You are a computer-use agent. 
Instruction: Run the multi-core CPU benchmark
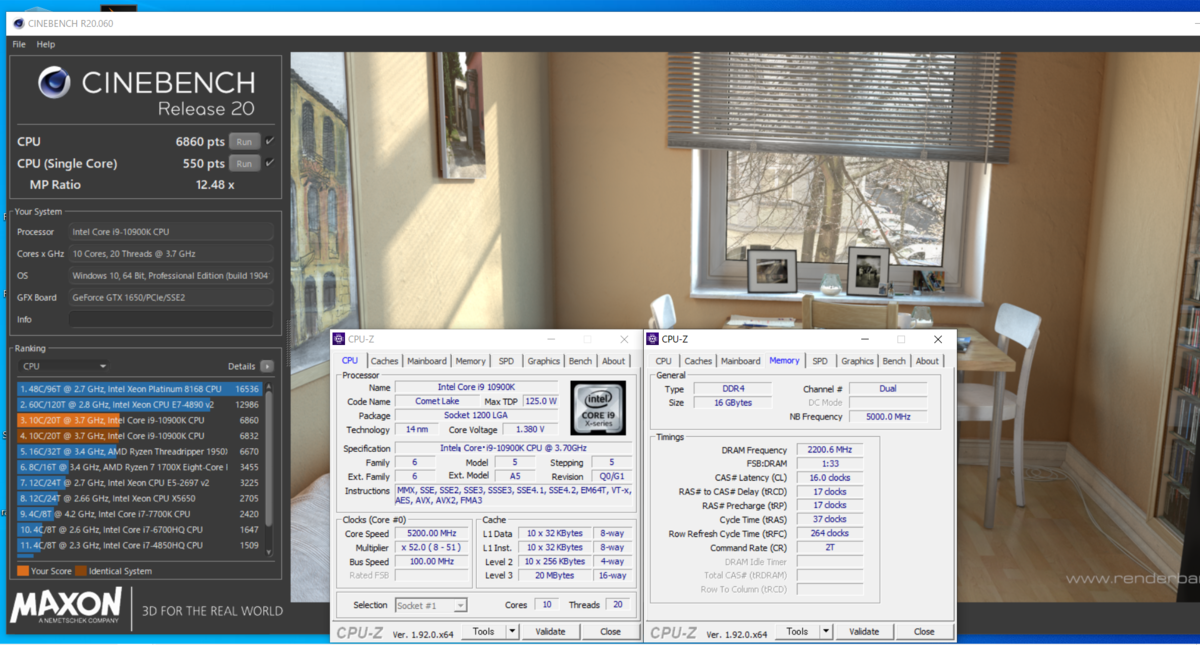[x=244, y=141]
